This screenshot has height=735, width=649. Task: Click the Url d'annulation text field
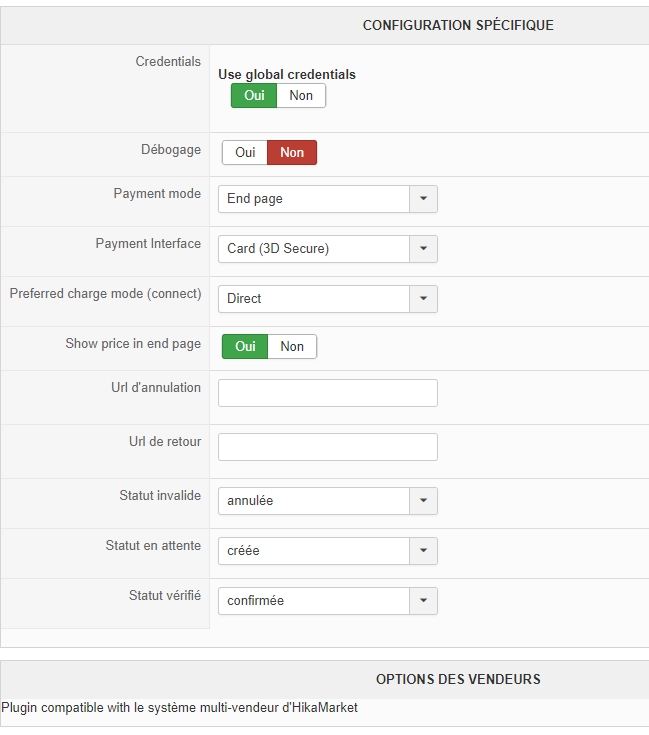point(327,393)
